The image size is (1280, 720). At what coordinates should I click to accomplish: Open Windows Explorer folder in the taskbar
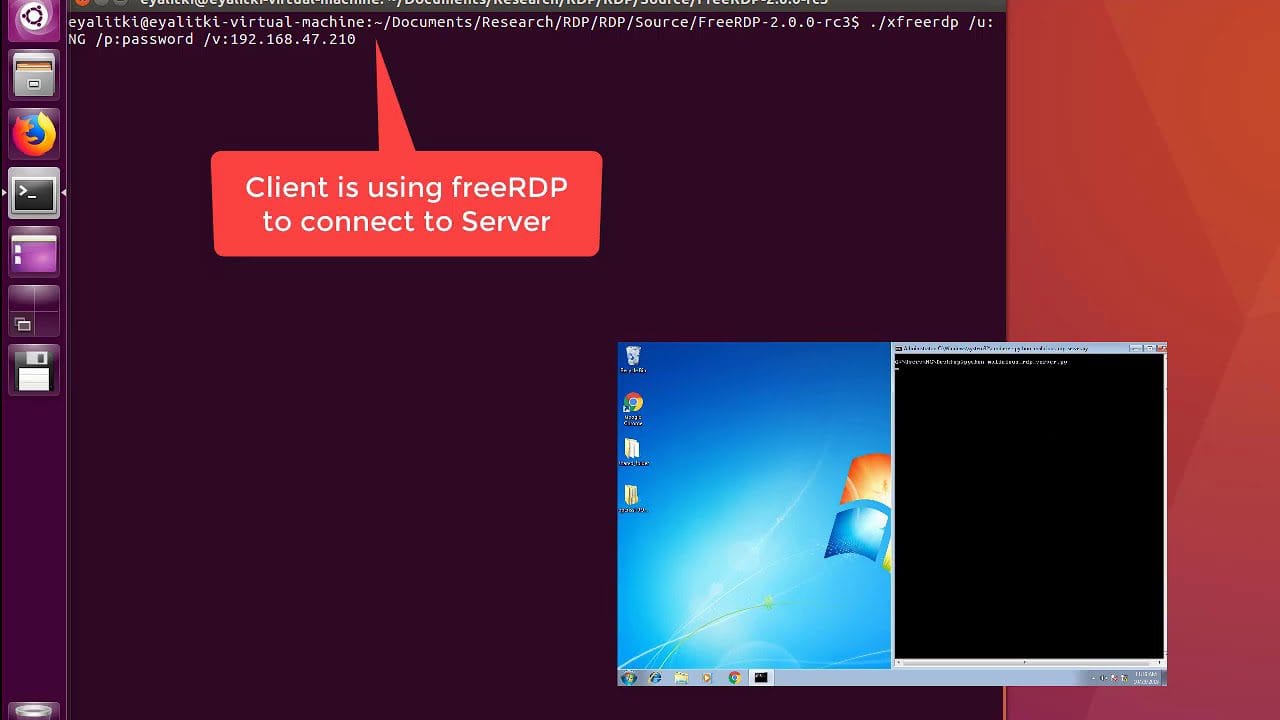(x=681, y=677)
